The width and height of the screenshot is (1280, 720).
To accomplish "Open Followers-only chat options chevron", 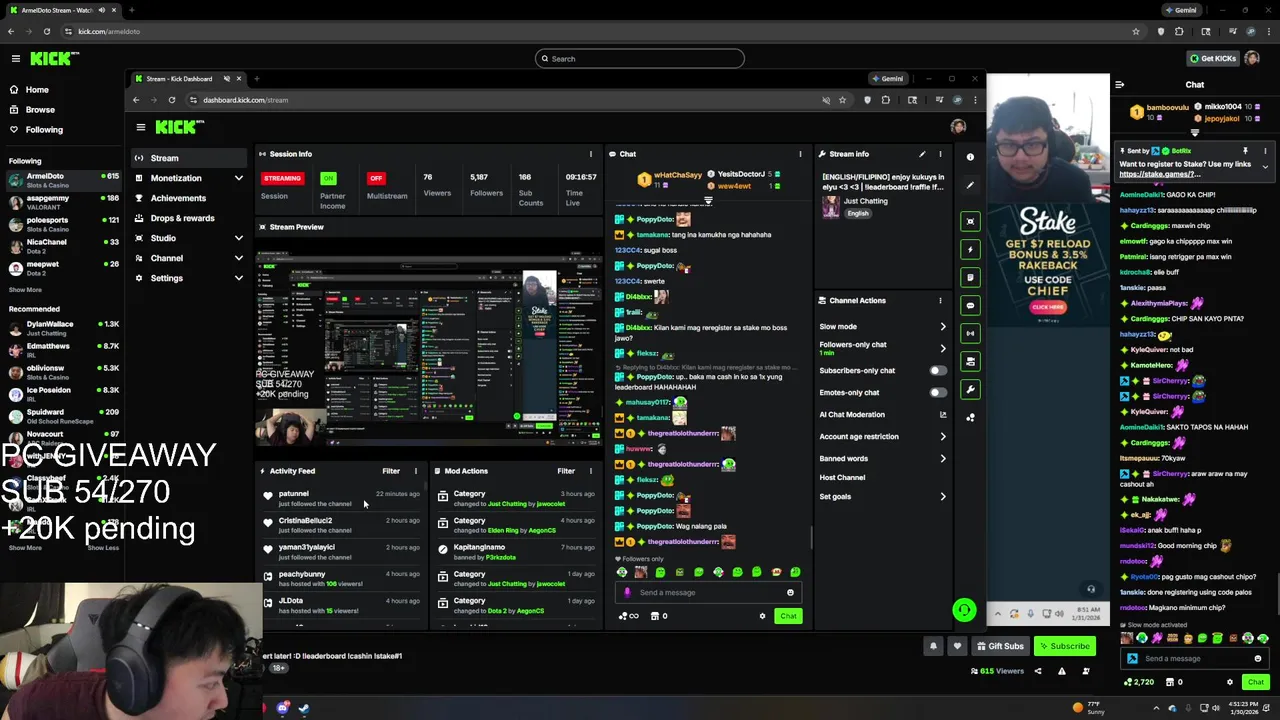I will pos(942,348).
